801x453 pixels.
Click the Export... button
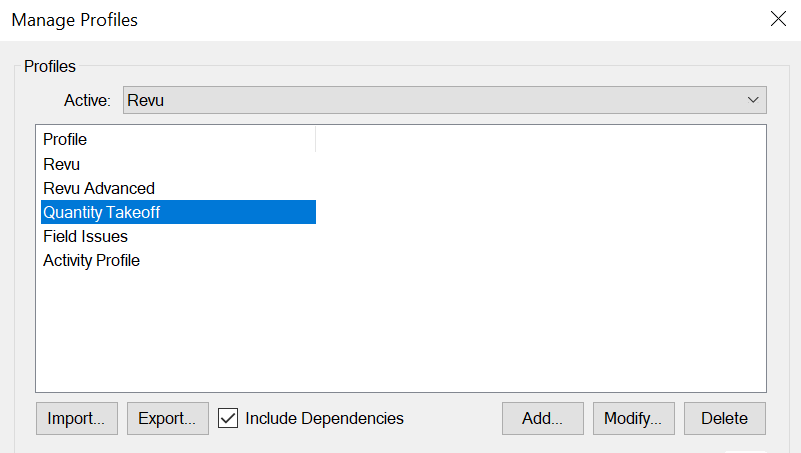tap(168, 418)
